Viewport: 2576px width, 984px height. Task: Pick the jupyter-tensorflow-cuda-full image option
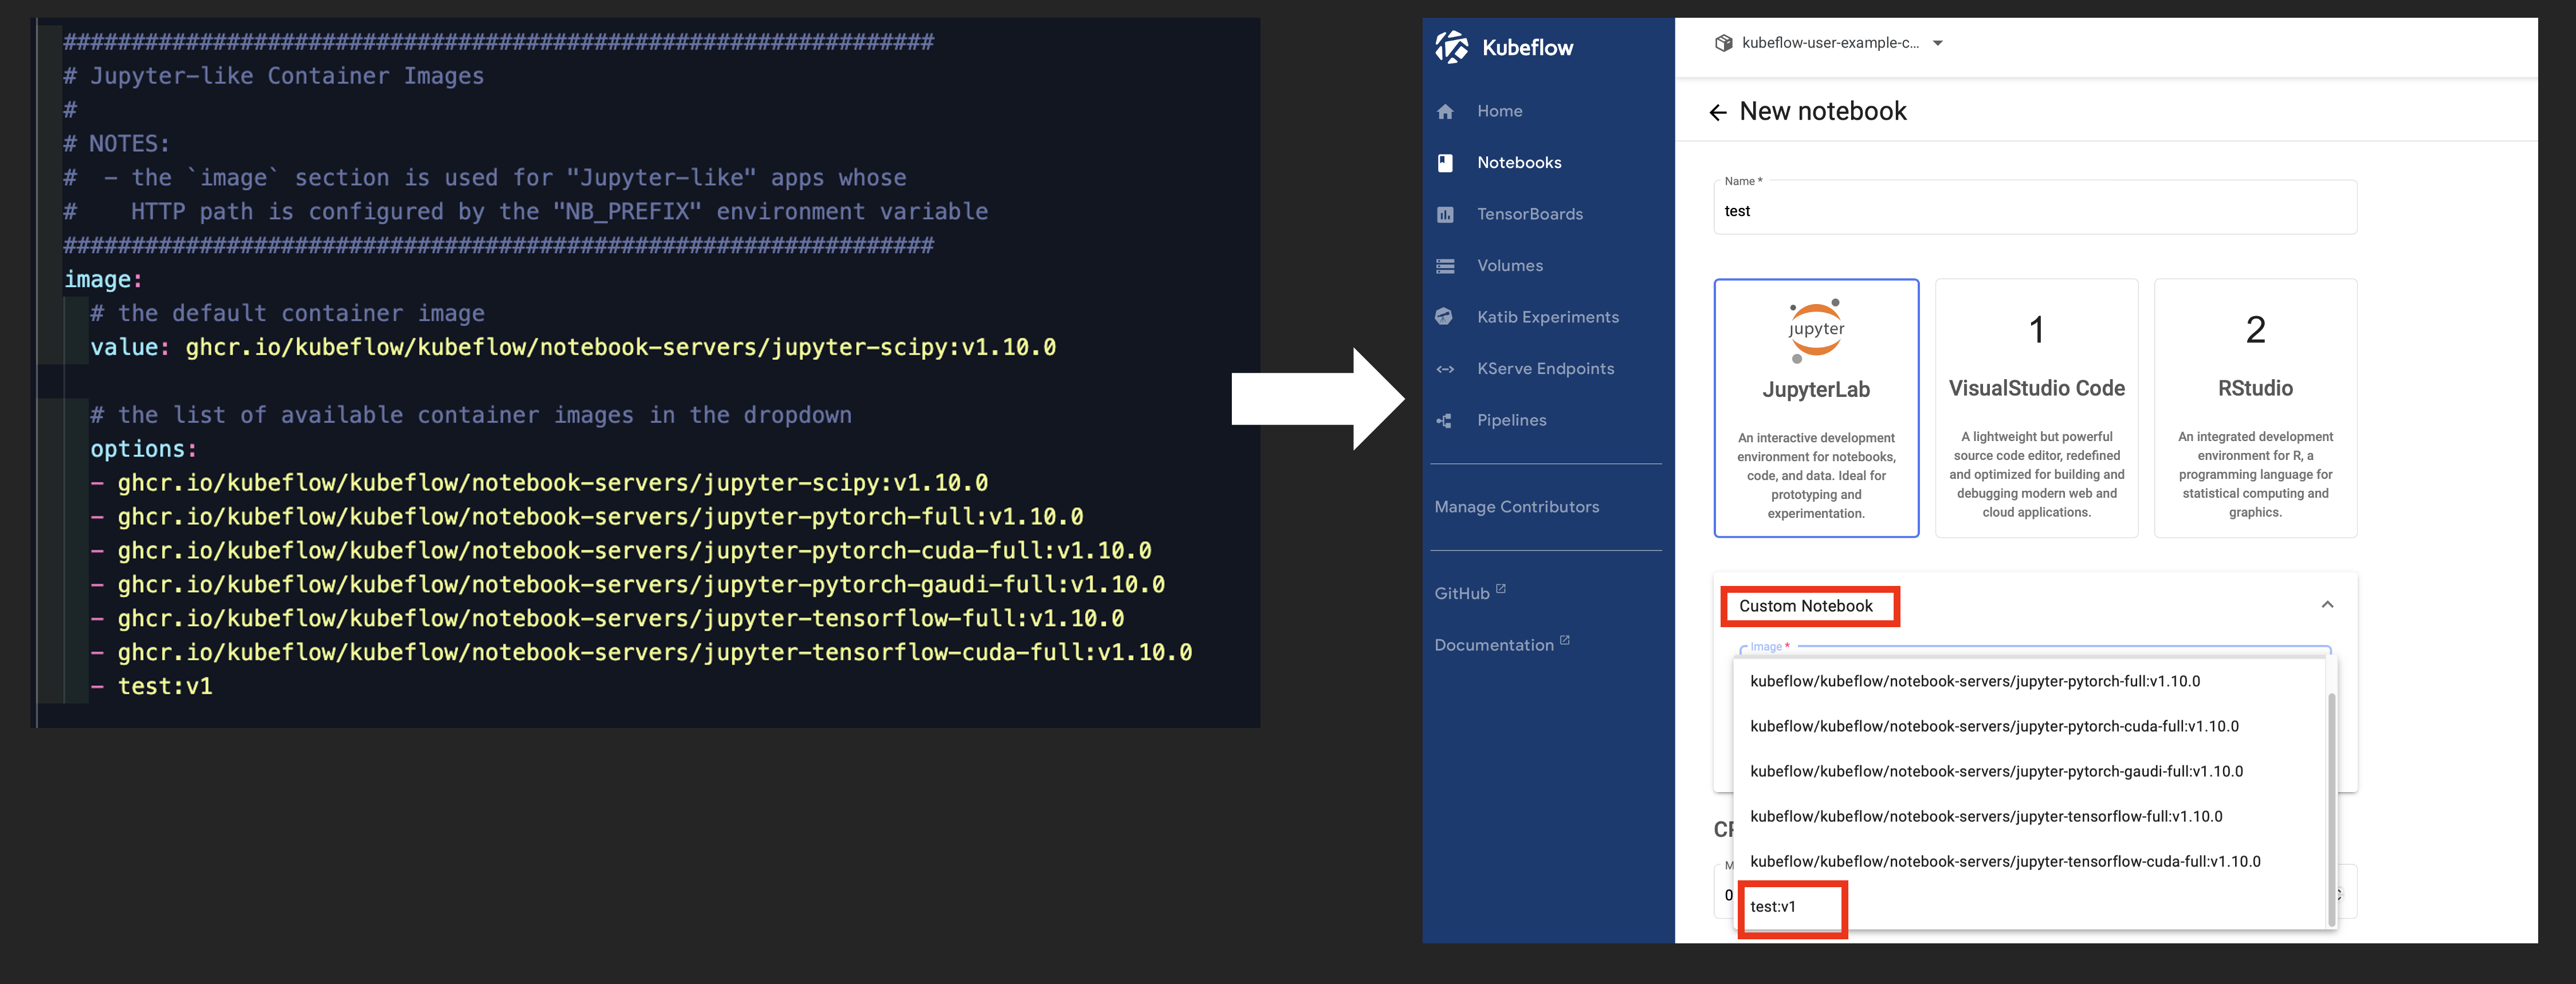tap(2004, 862)
